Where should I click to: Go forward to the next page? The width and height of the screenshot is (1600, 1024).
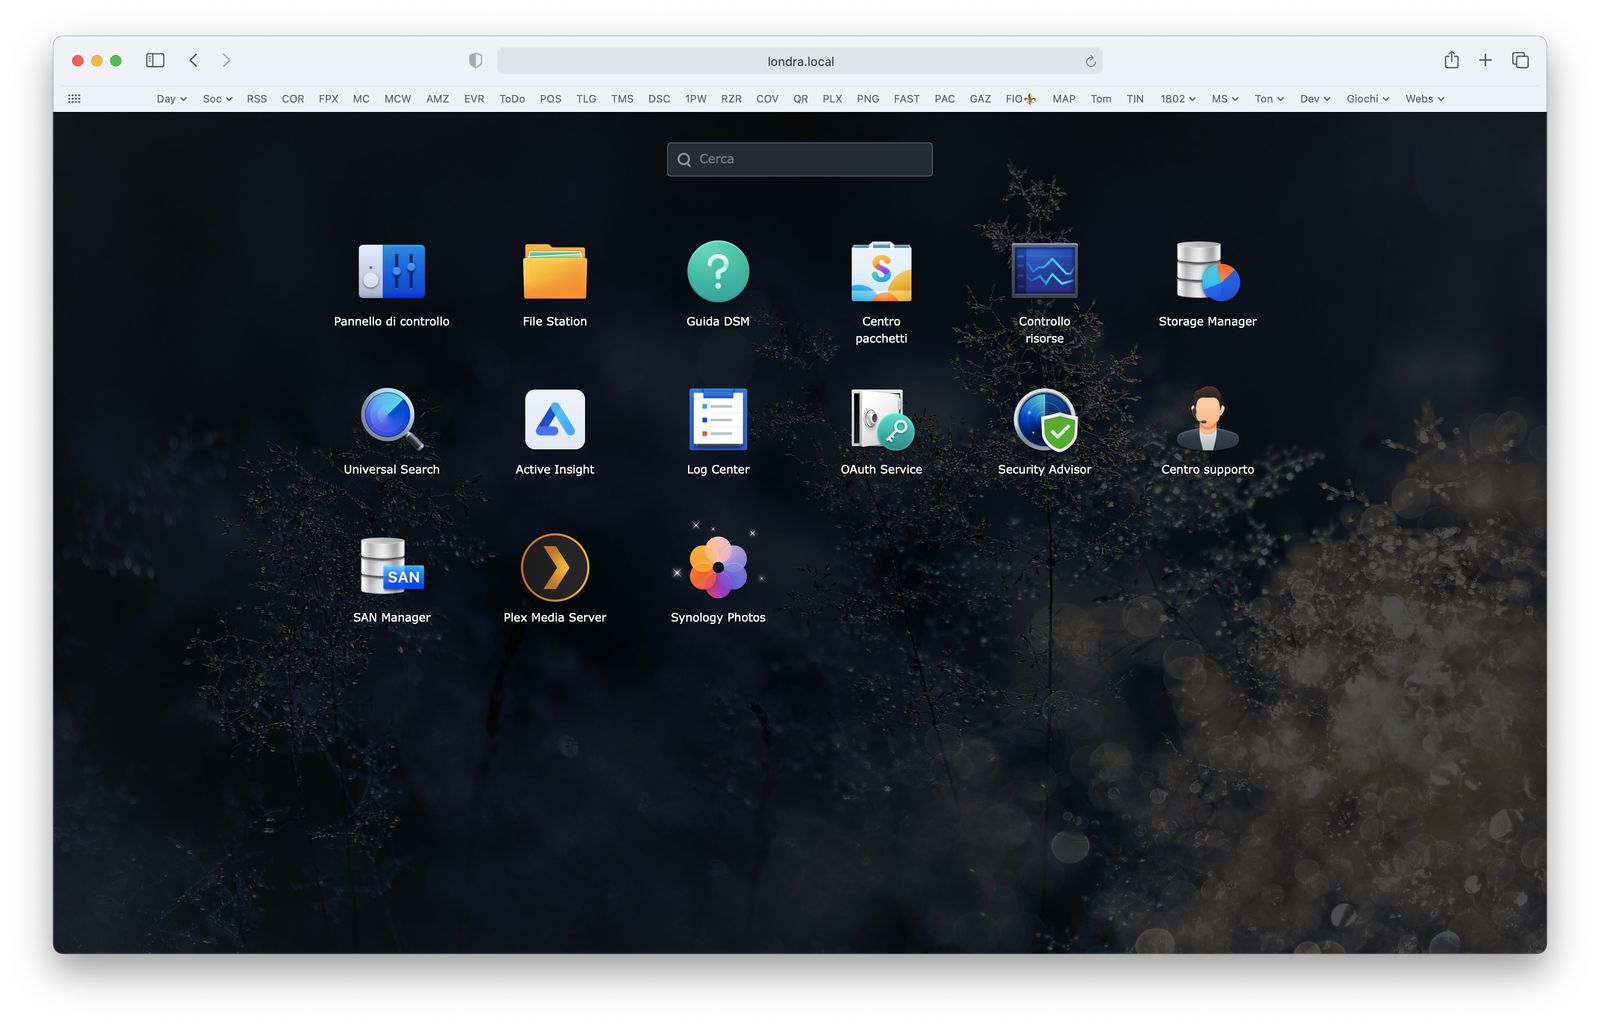[226, 60]
